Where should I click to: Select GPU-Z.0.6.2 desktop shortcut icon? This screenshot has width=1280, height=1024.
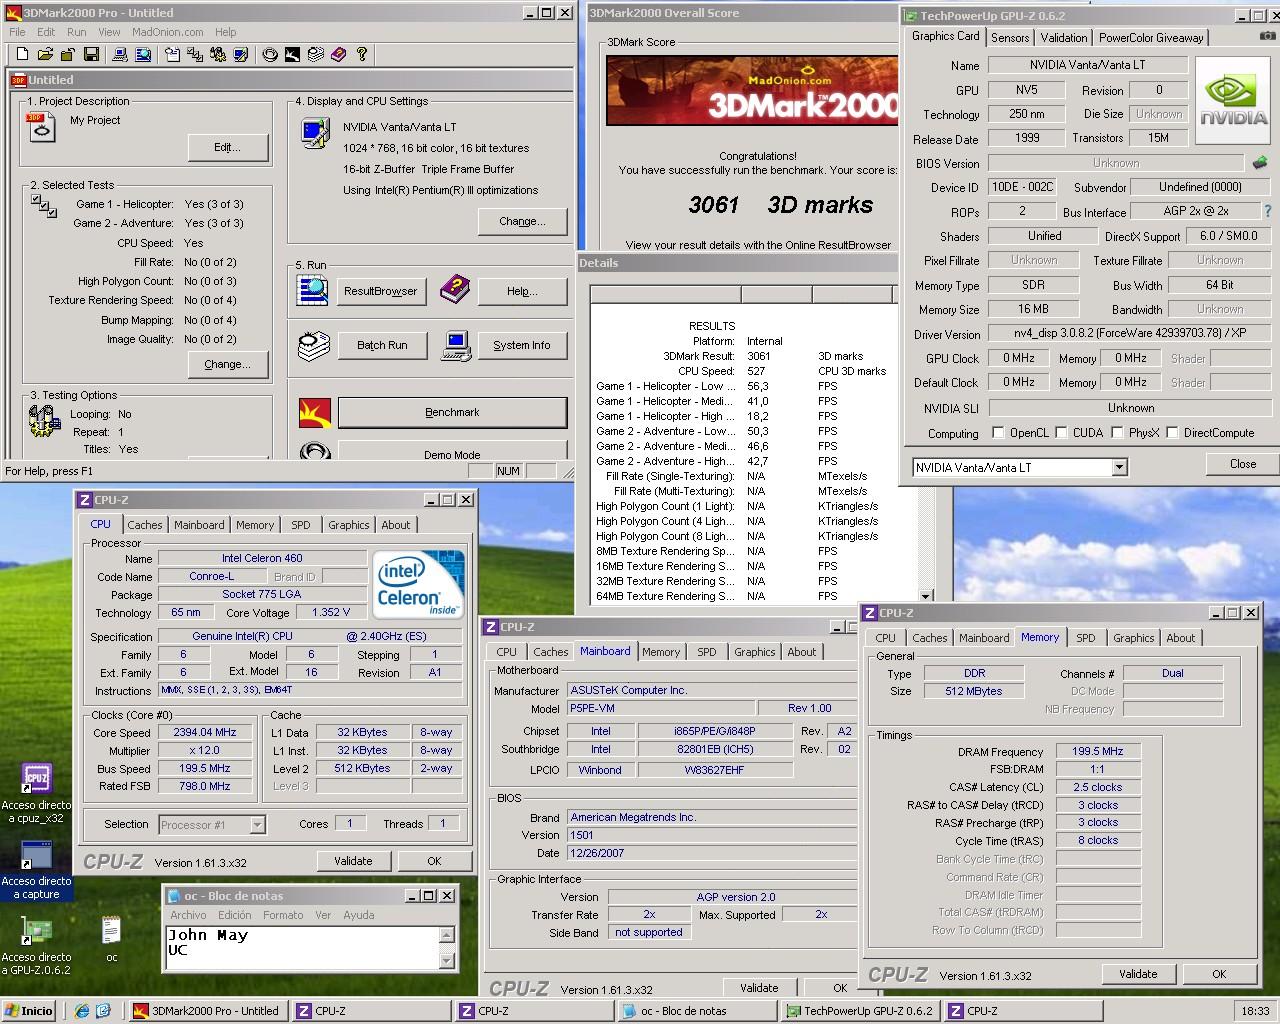click(x=37, y=932)
